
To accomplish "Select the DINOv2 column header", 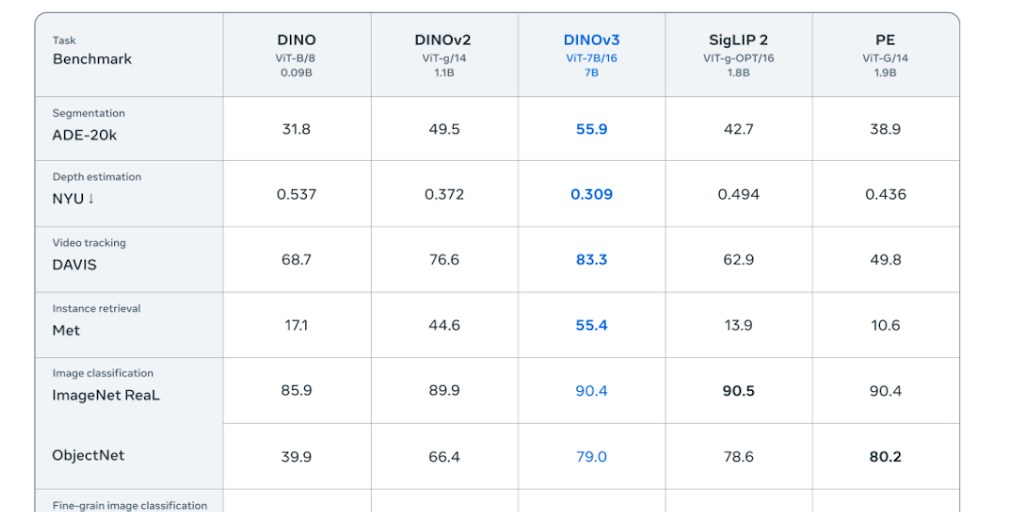I will tap(443, 40).
